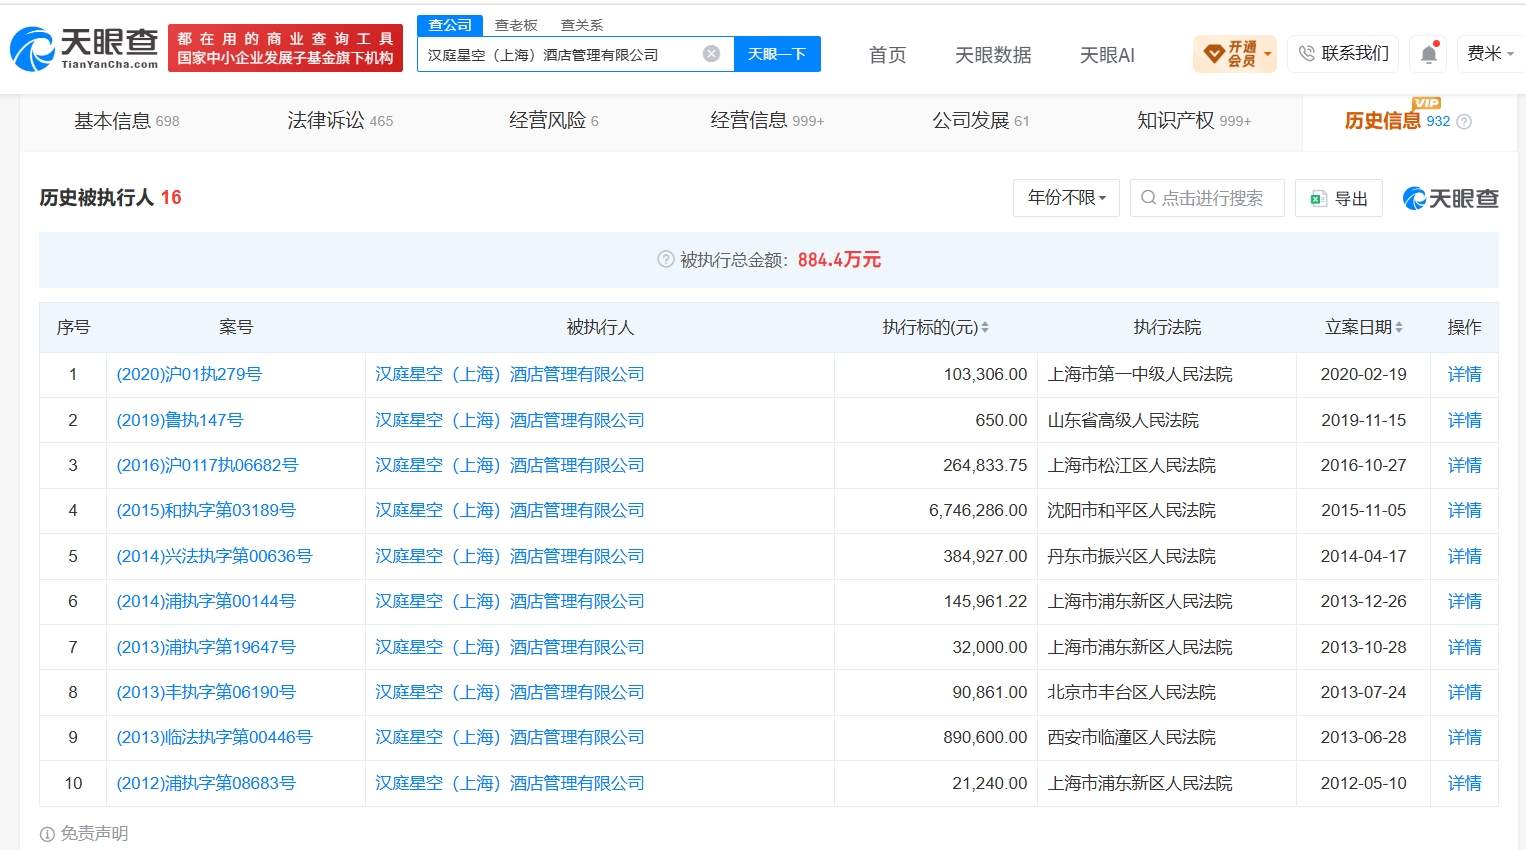
Task: Select the 查老板 search tab
Action: click(x=516, y=25)
